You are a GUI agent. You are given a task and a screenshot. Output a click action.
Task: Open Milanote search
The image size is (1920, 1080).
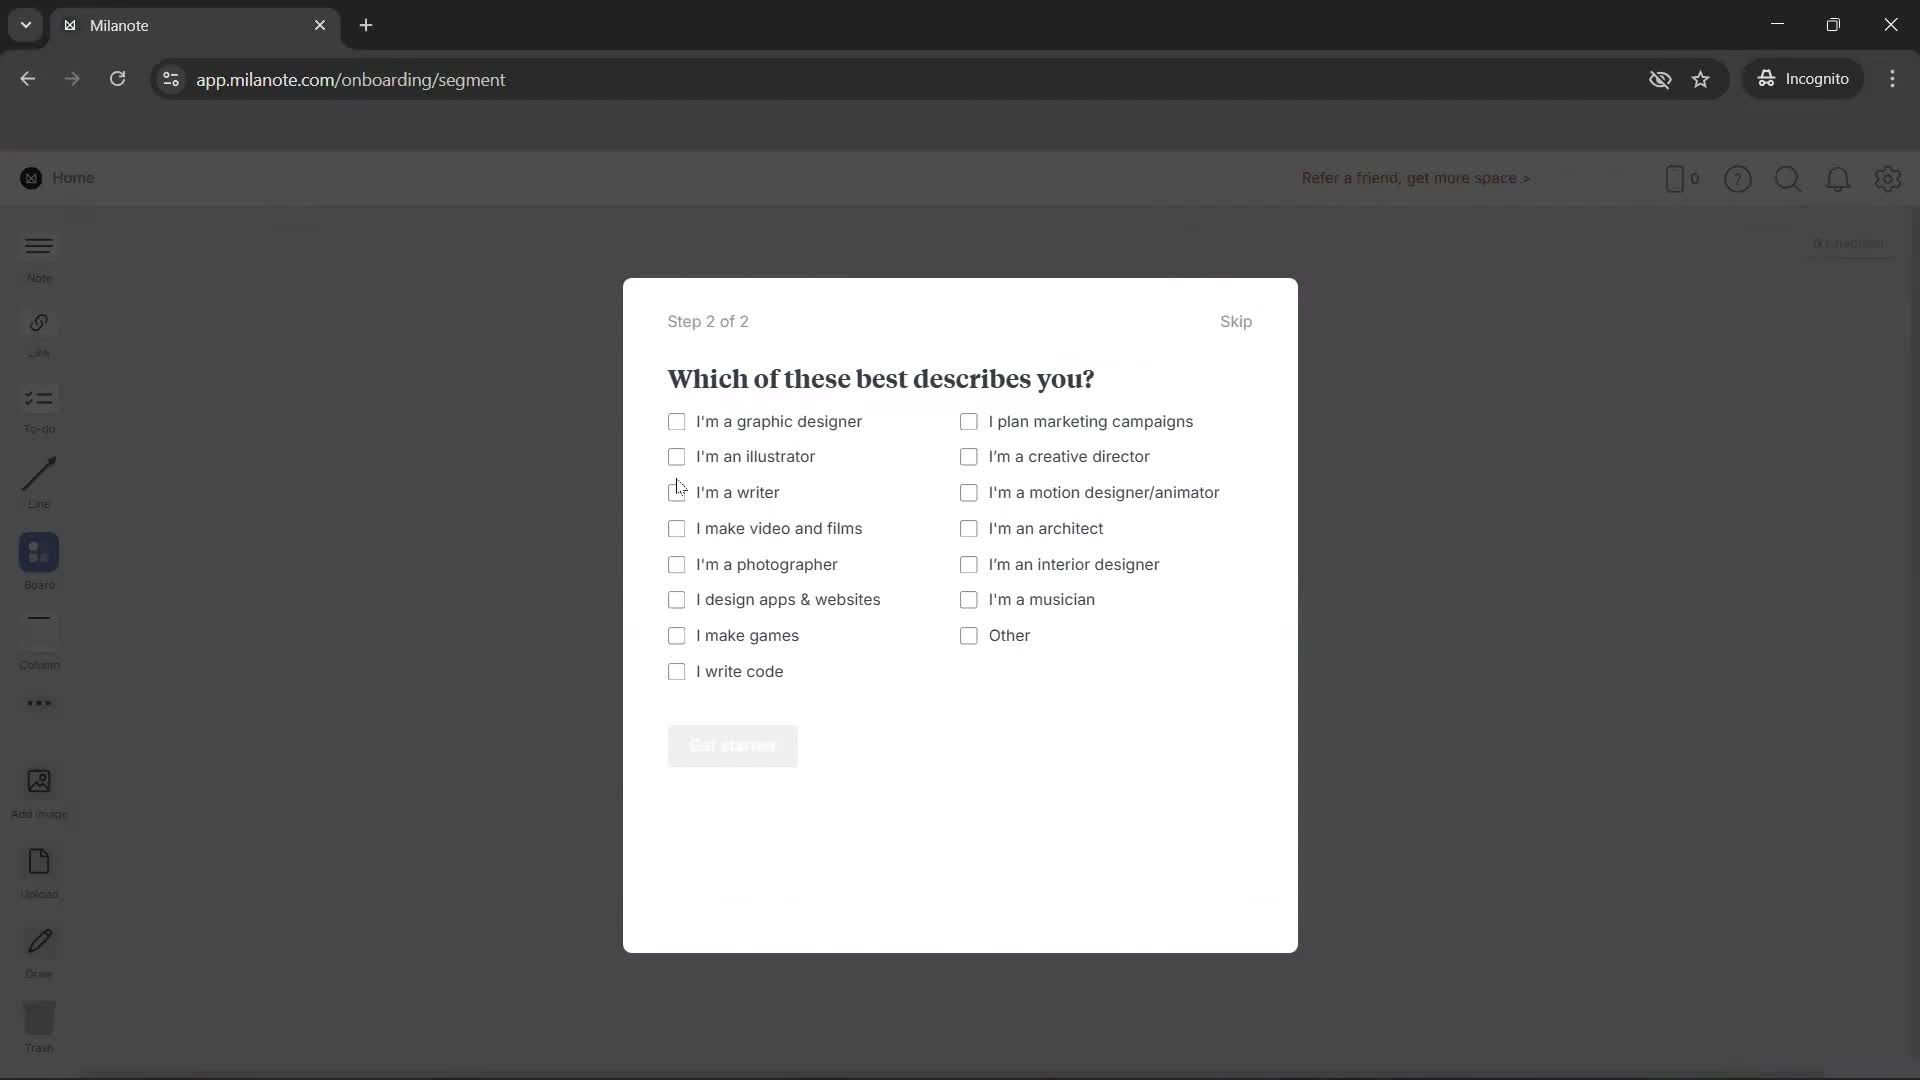(x=1788, y=179)
